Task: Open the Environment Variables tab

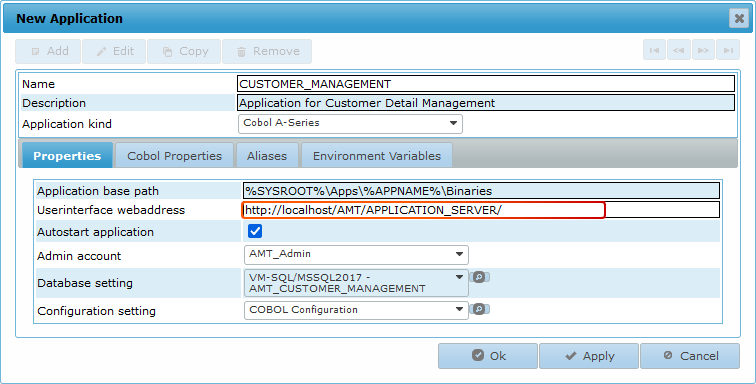Action: tap(377, 155)
